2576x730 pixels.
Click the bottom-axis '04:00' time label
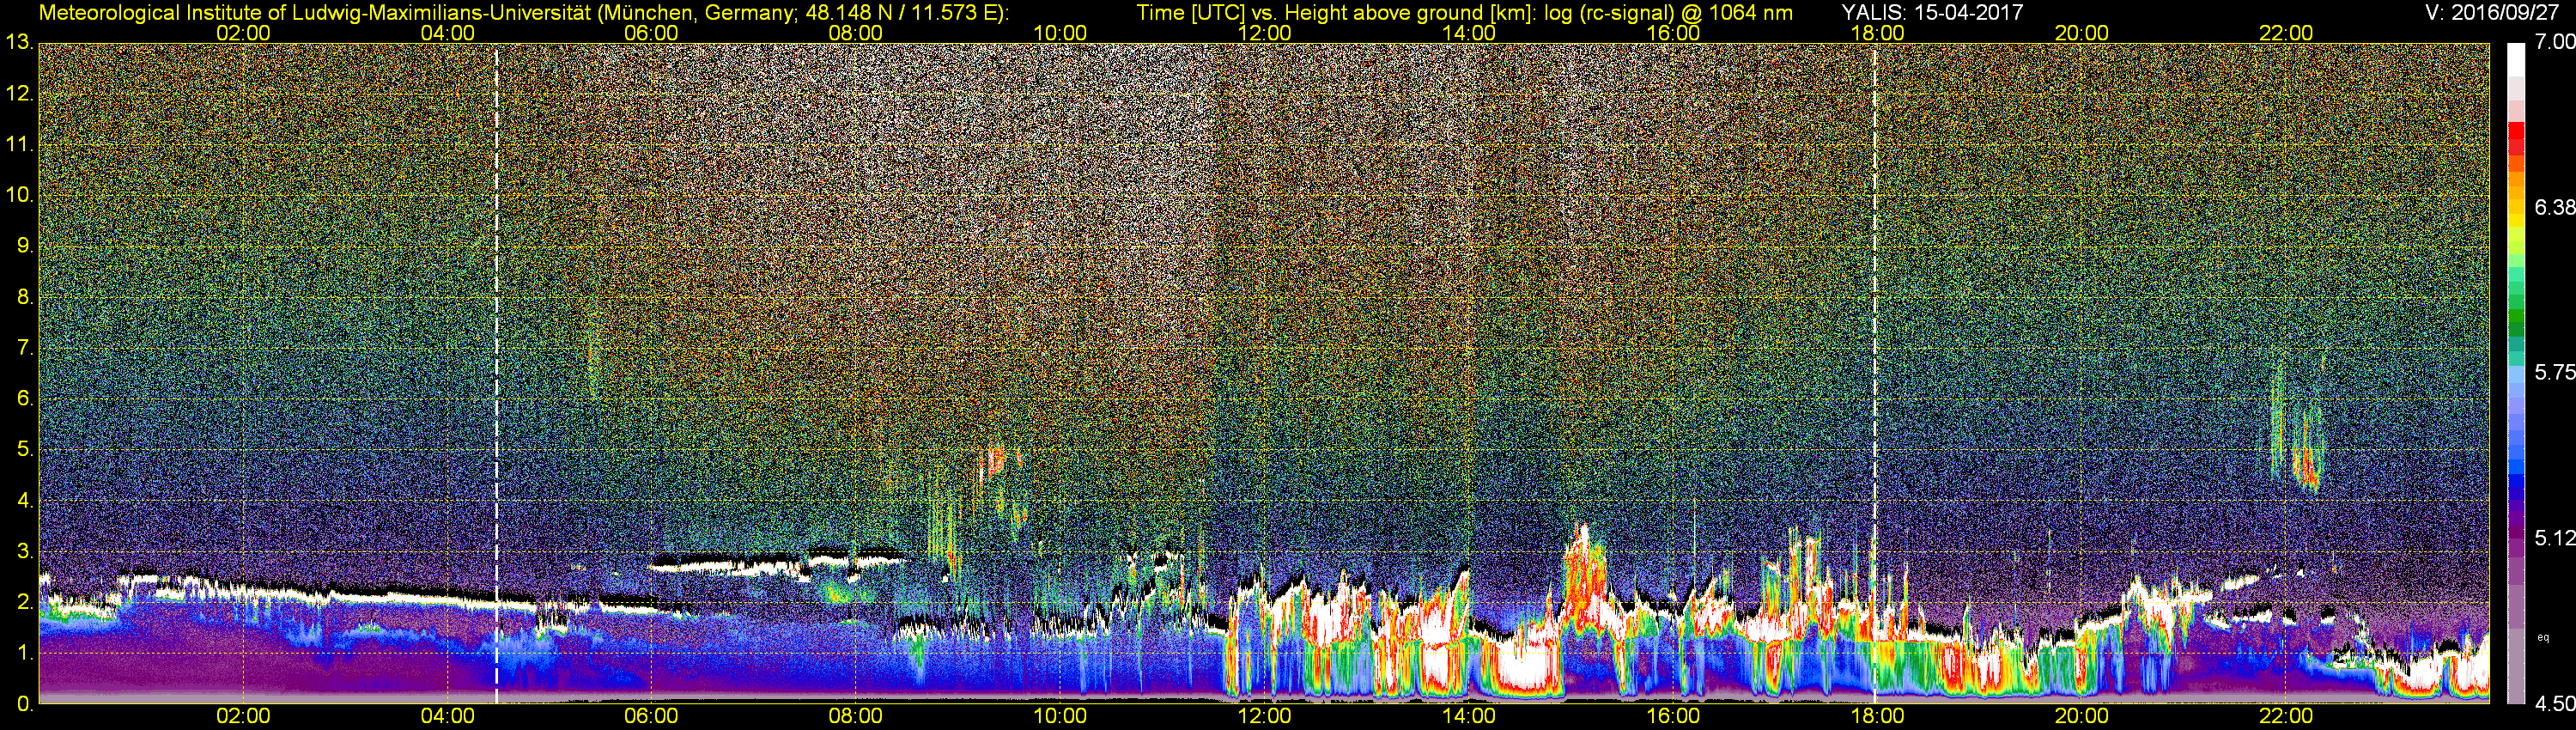tap(447, 717)
